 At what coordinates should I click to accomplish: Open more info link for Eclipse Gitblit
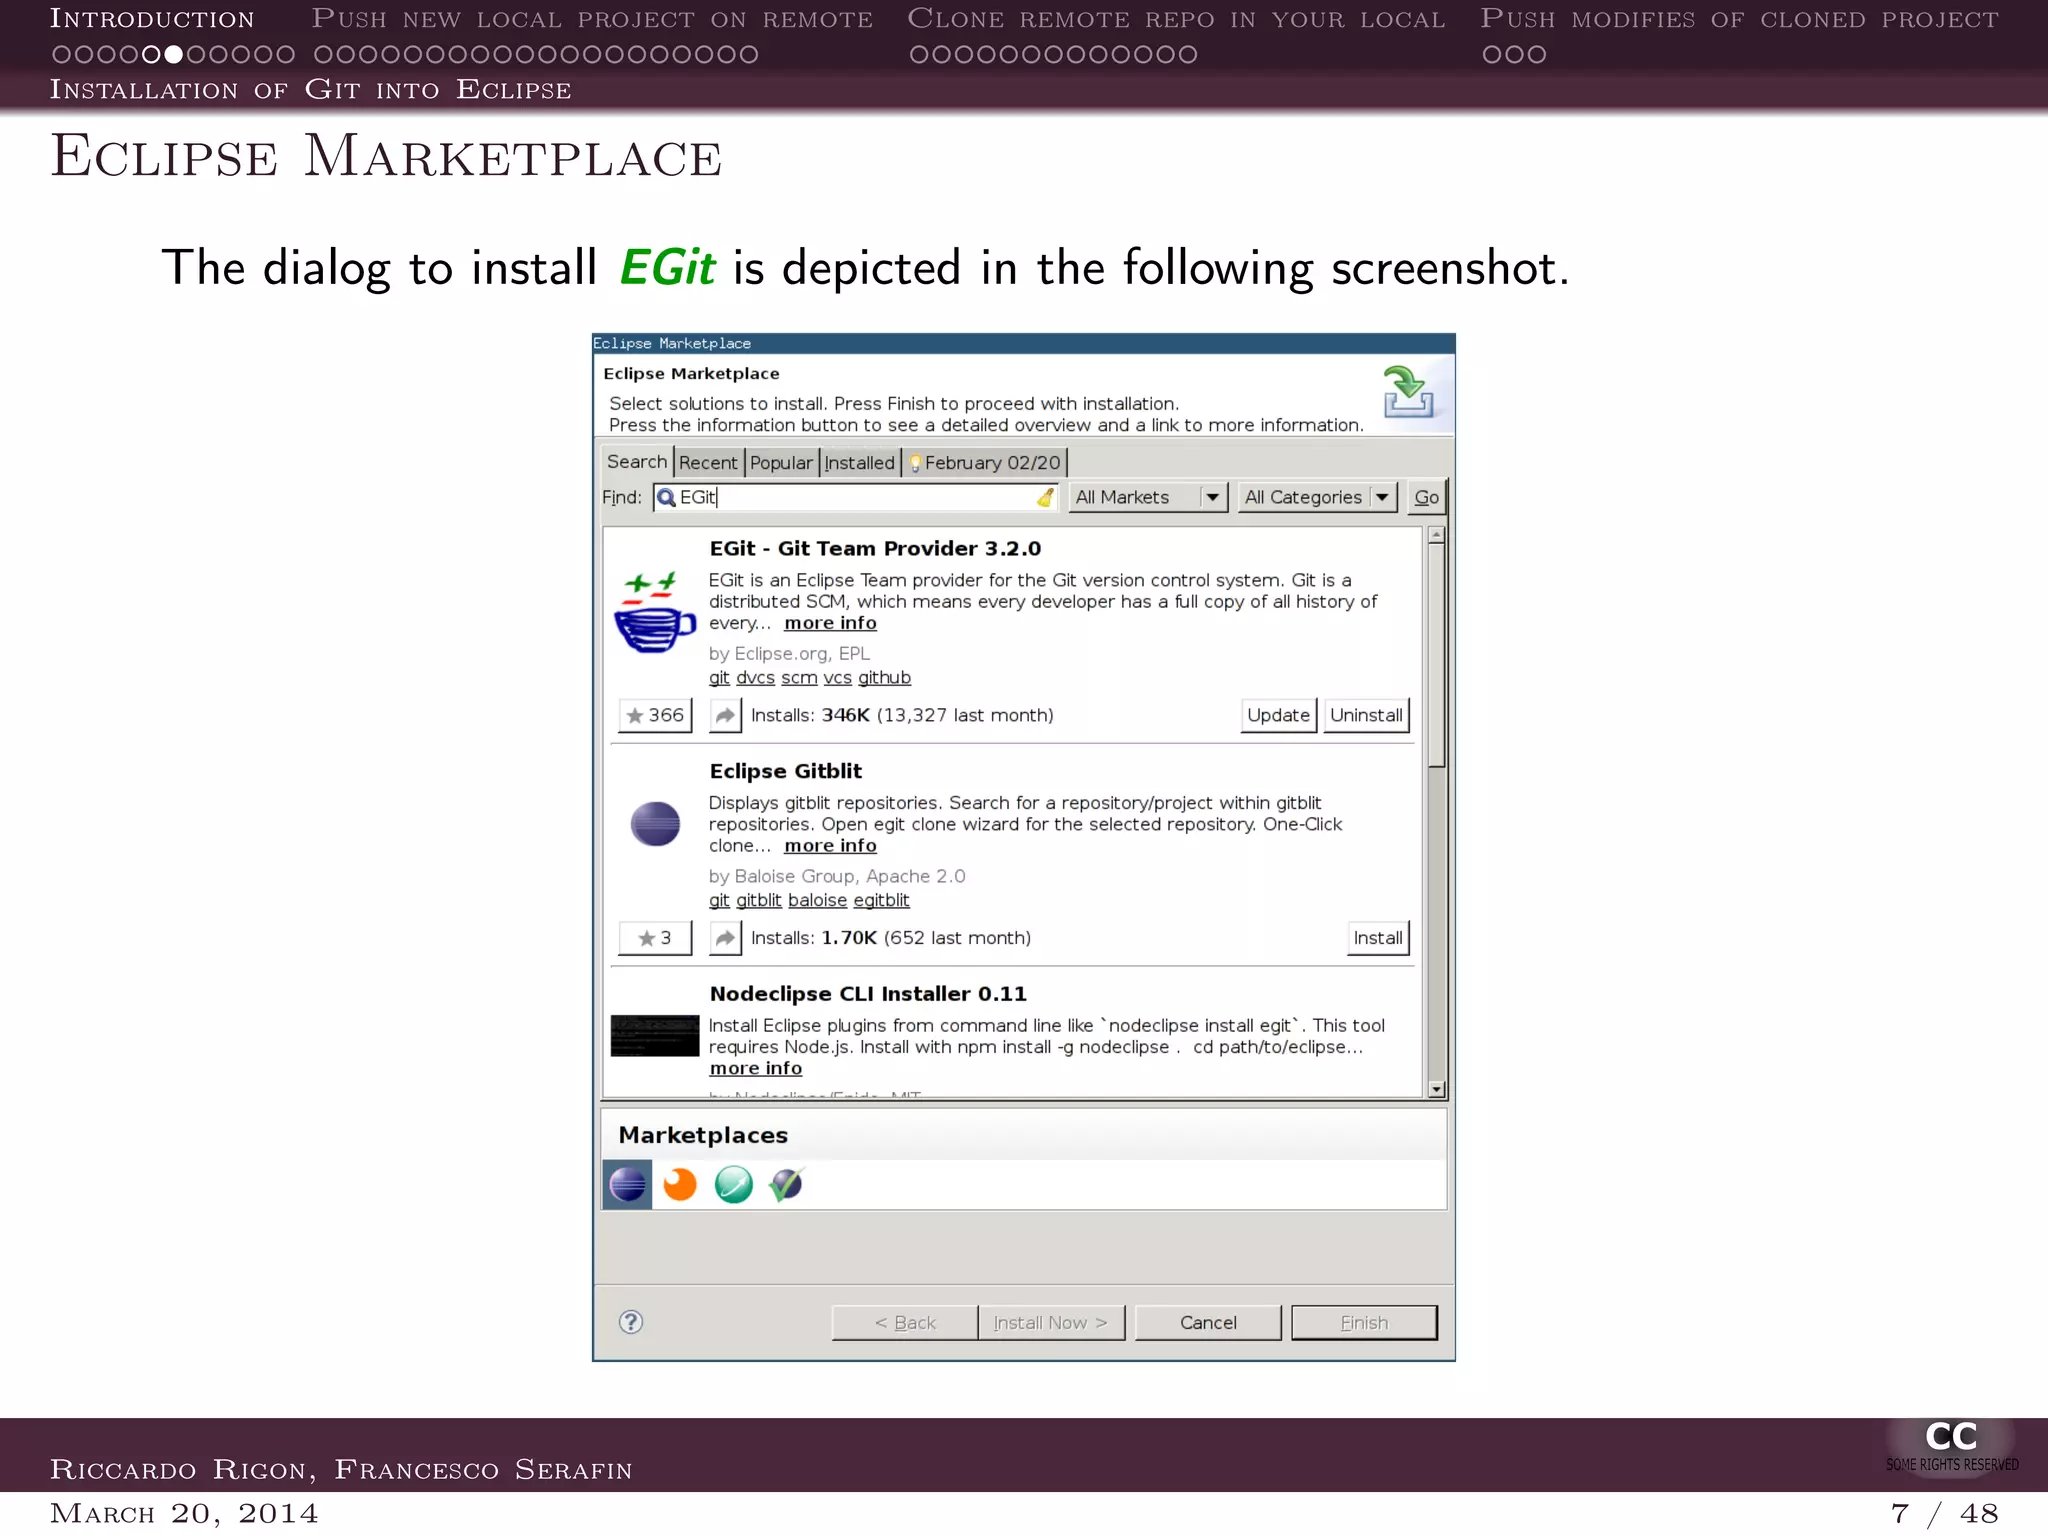[x=830, y=846]
